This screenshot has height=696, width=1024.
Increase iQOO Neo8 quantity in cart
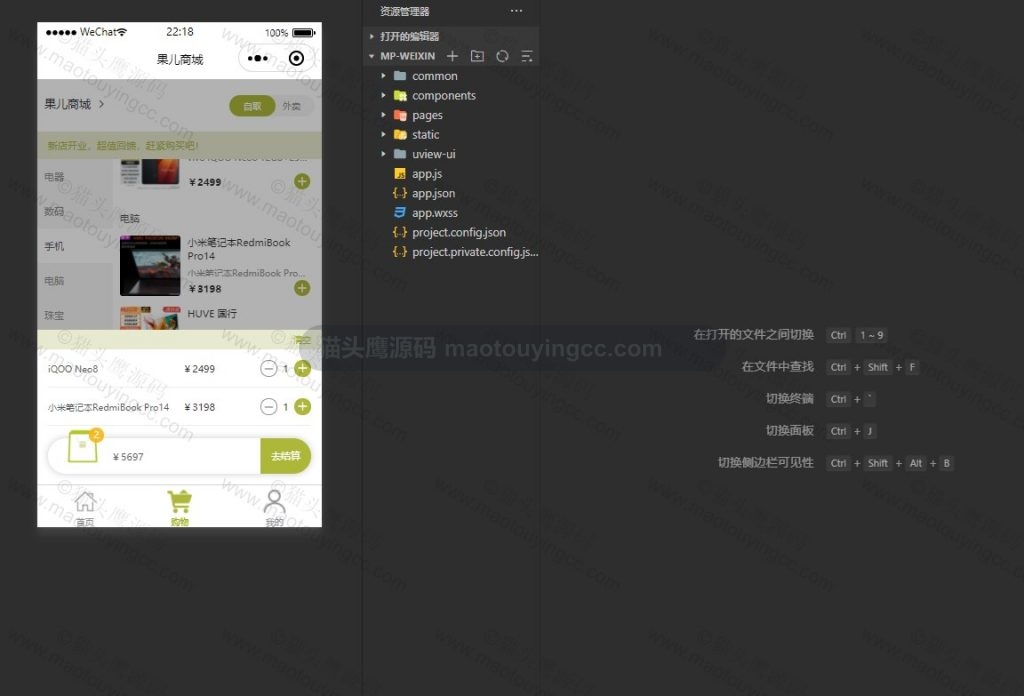(302, 369)
